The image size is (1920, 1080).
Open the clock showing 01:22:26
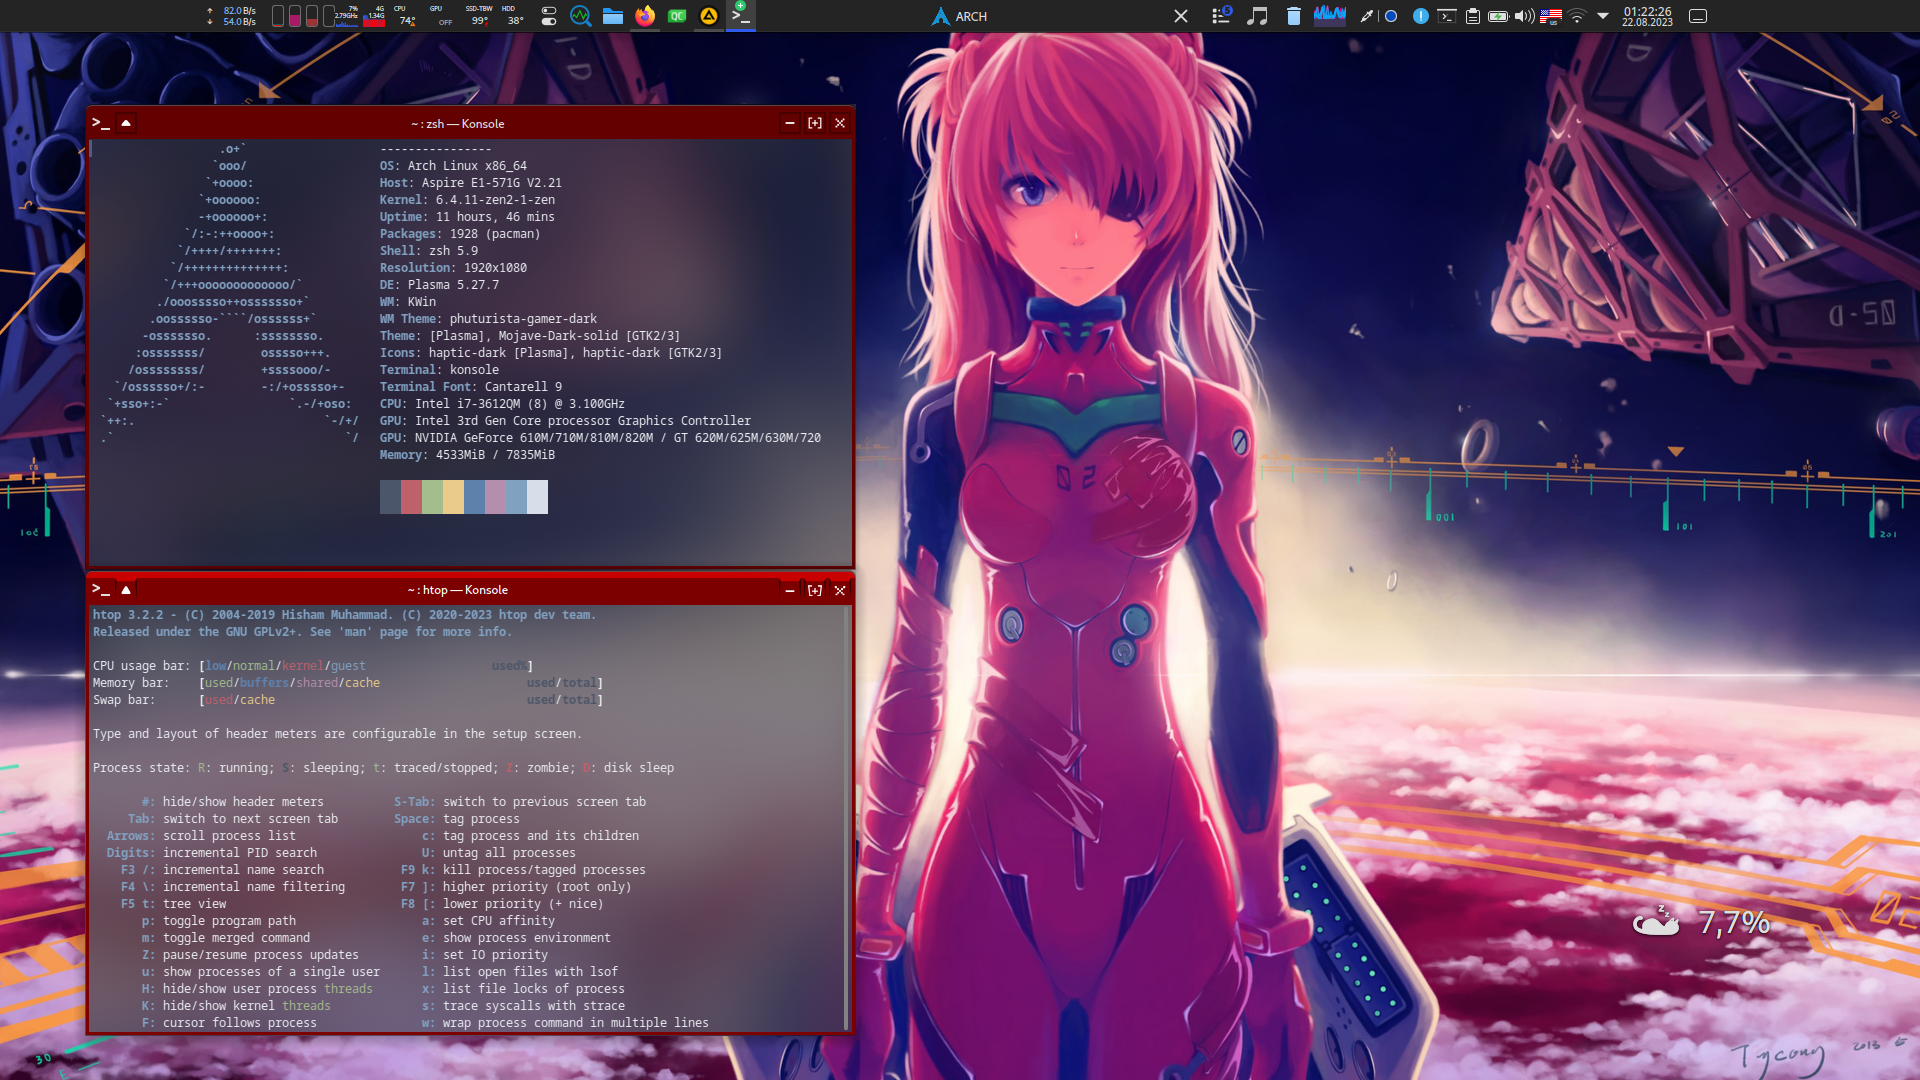tap(1647, 16)
